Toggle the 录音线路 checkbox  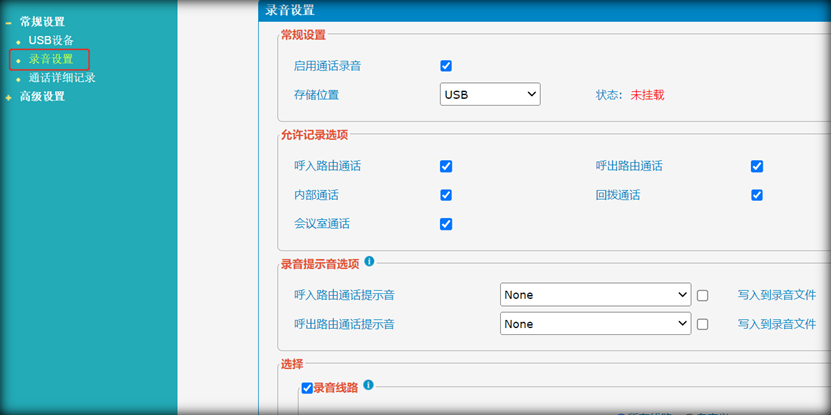tap(307, 388)
